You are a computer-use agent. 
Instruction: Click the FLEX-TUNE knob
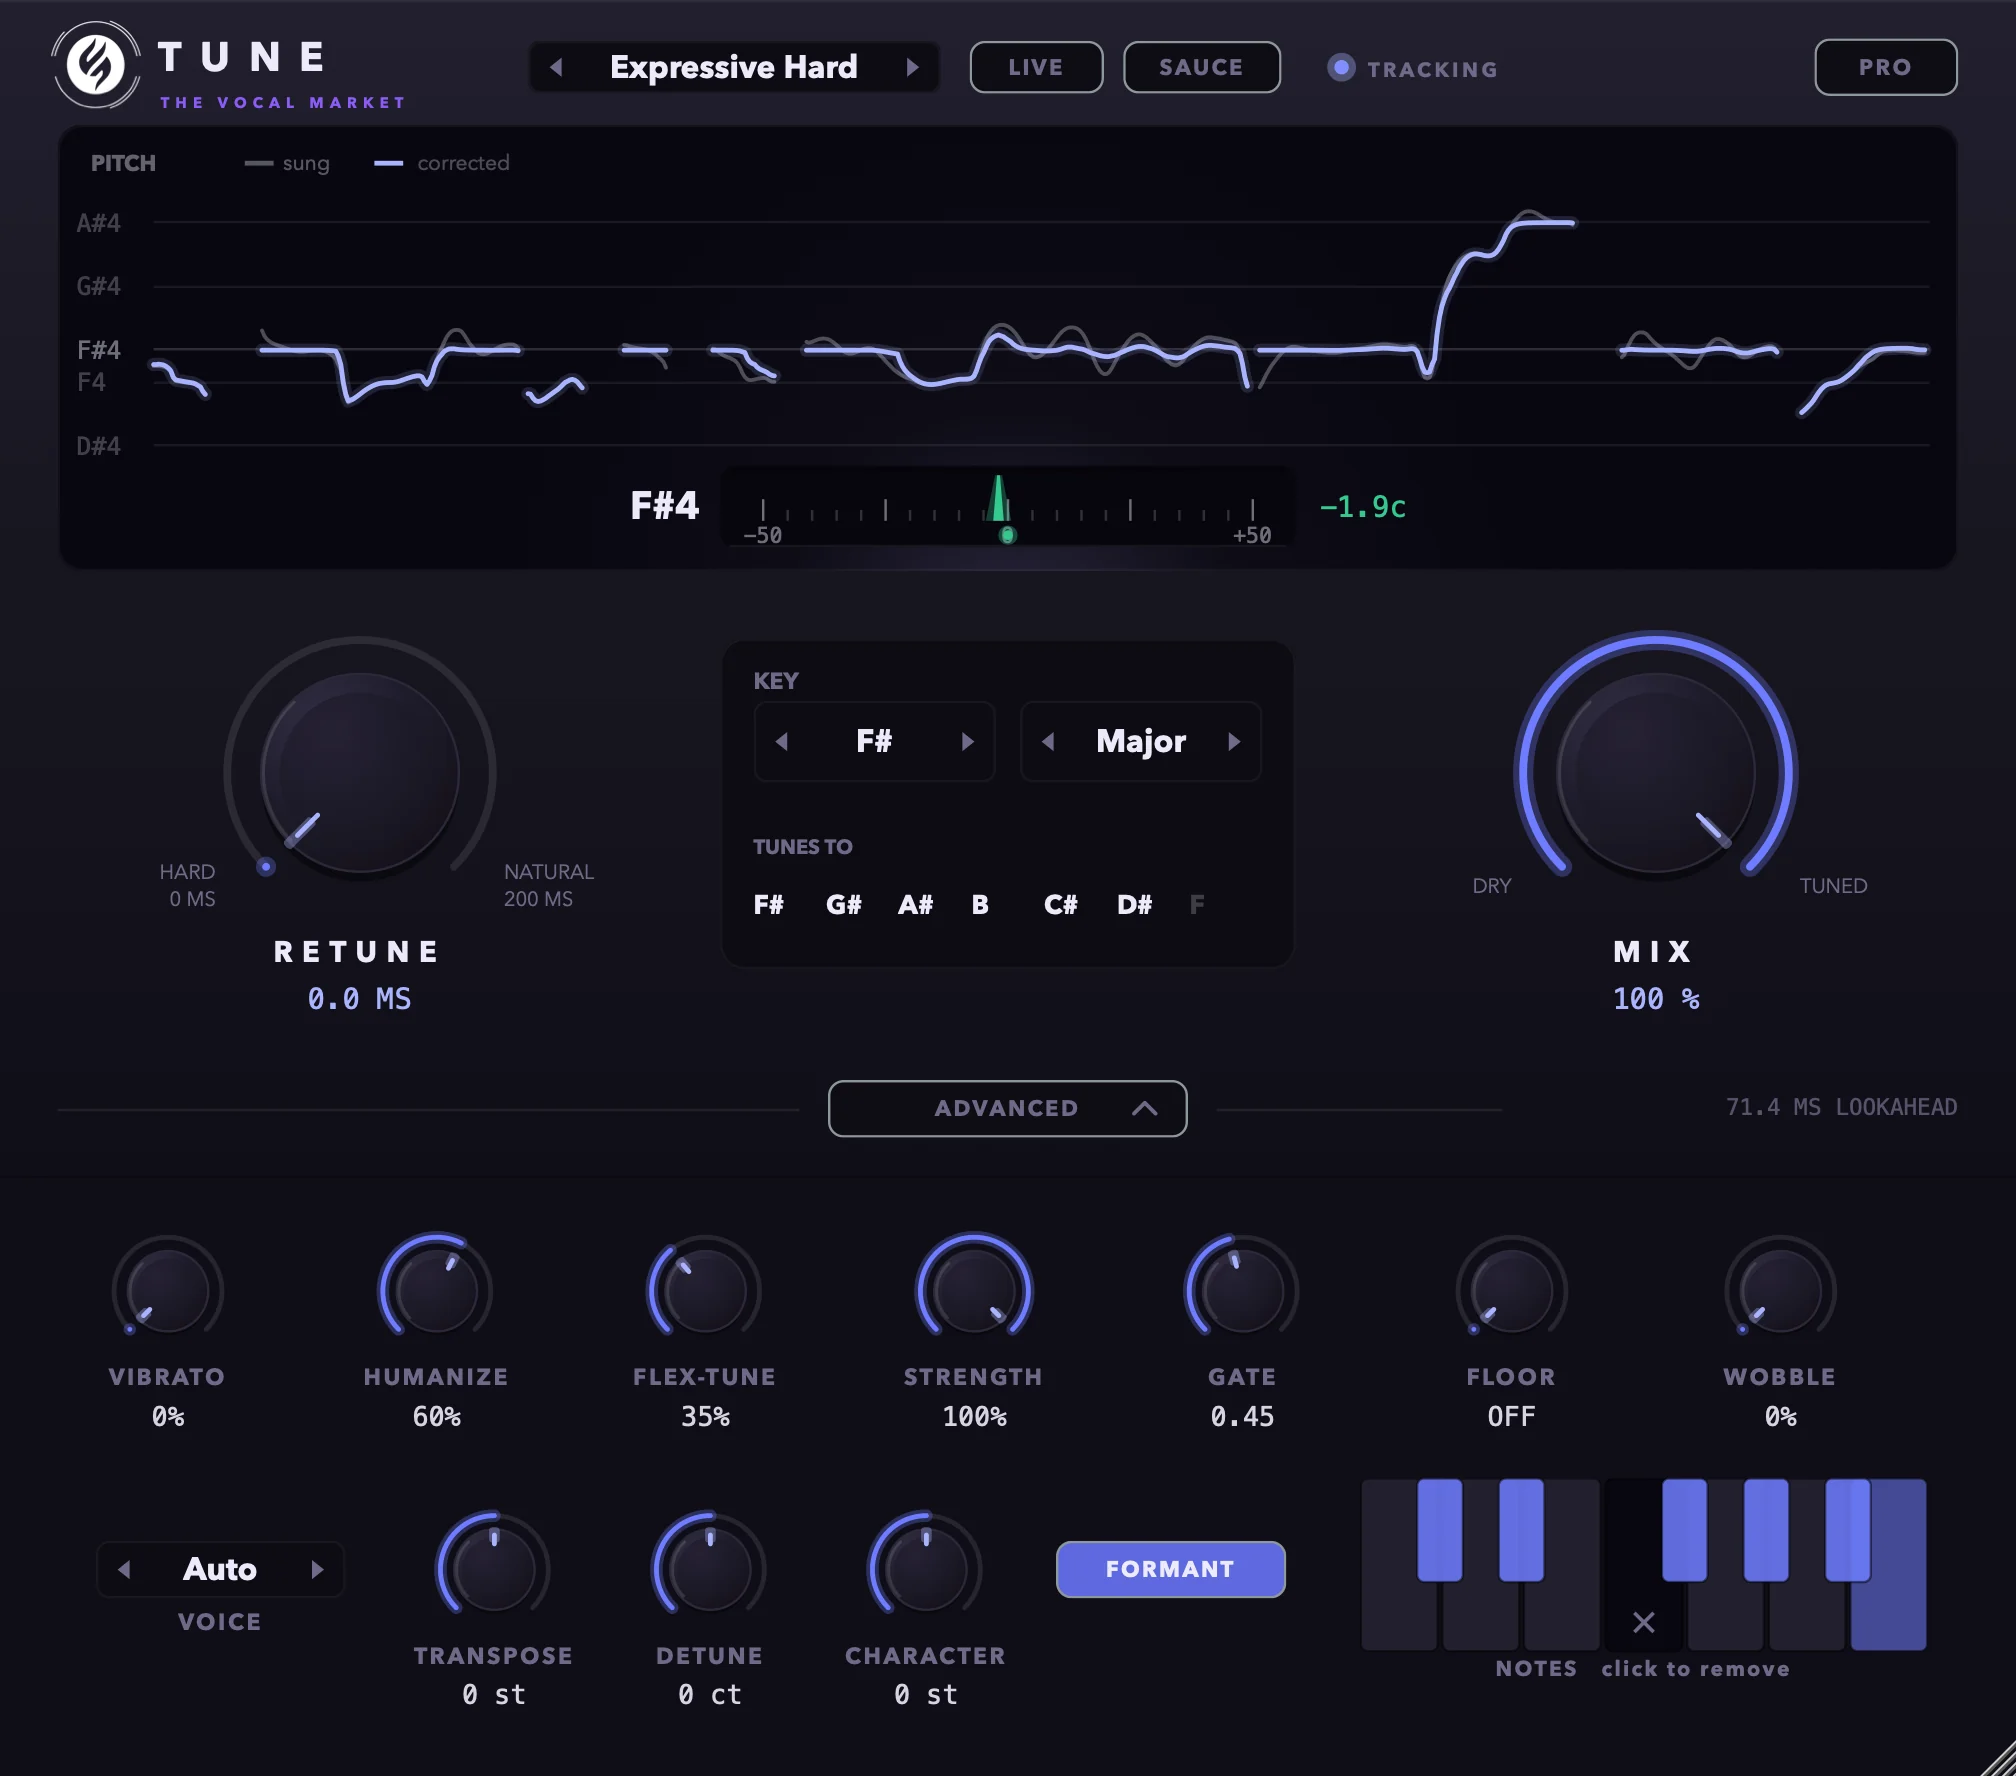coord(705,1291)
